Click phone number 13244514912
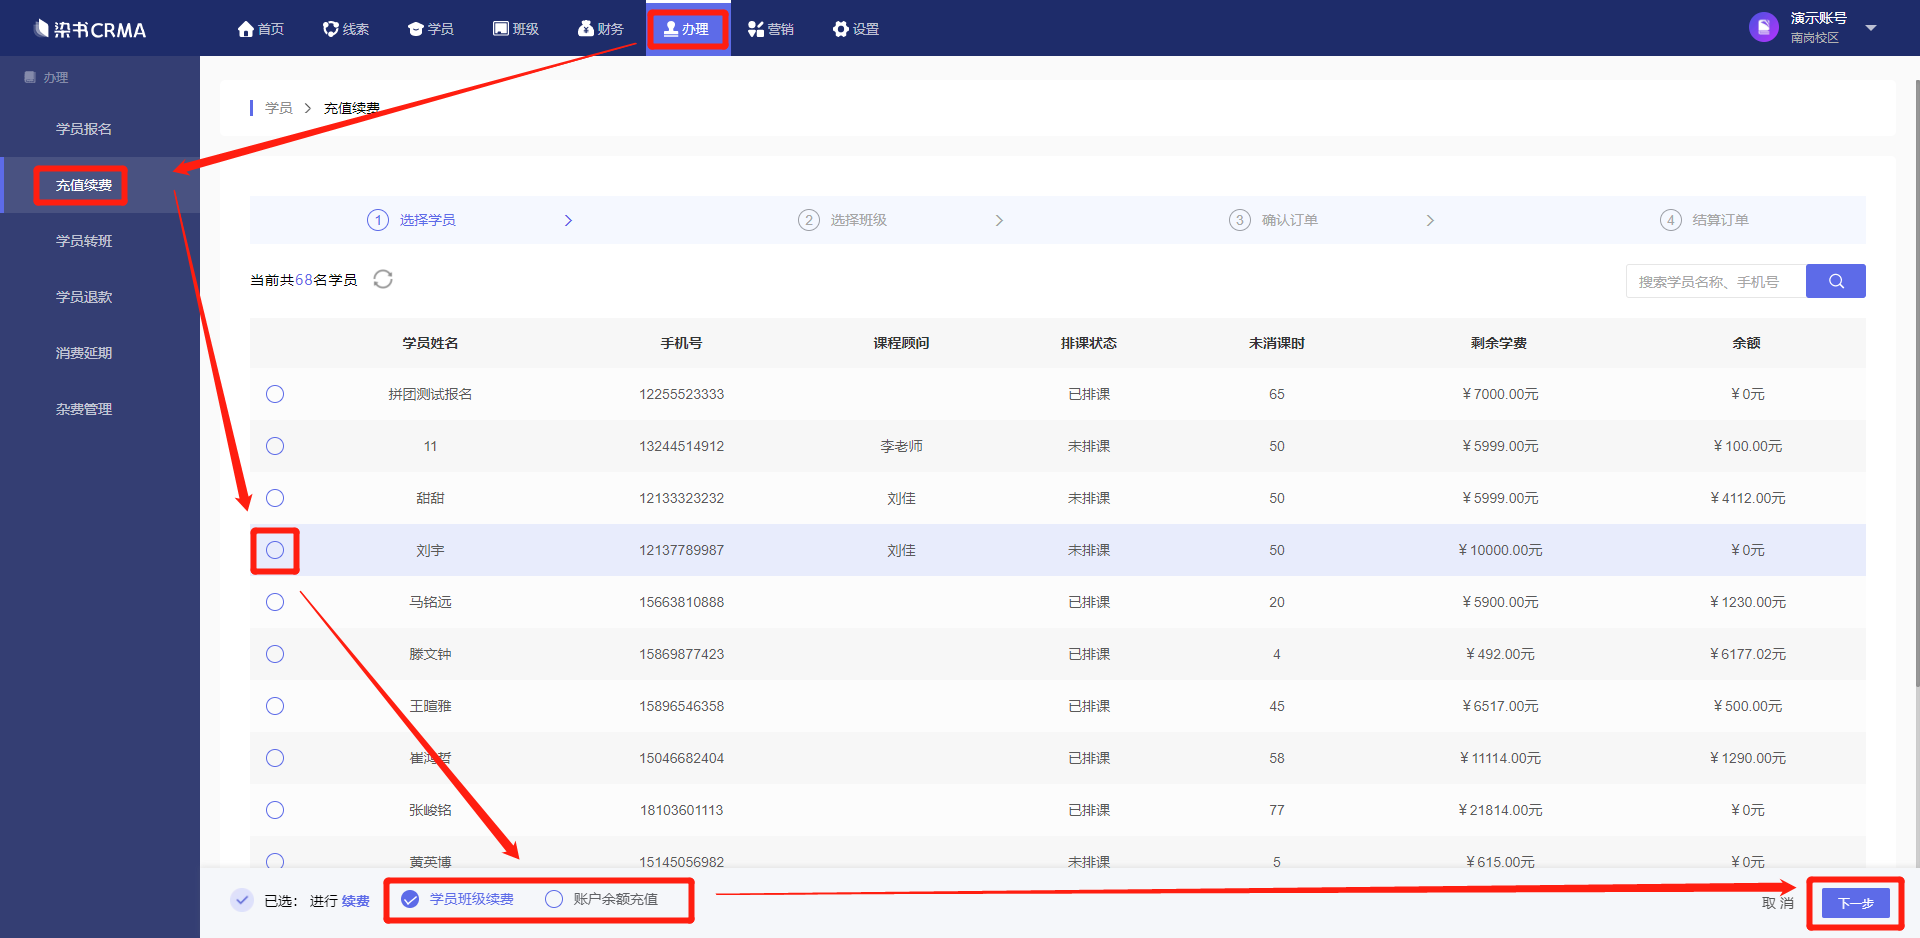 (x=682, y=446)
